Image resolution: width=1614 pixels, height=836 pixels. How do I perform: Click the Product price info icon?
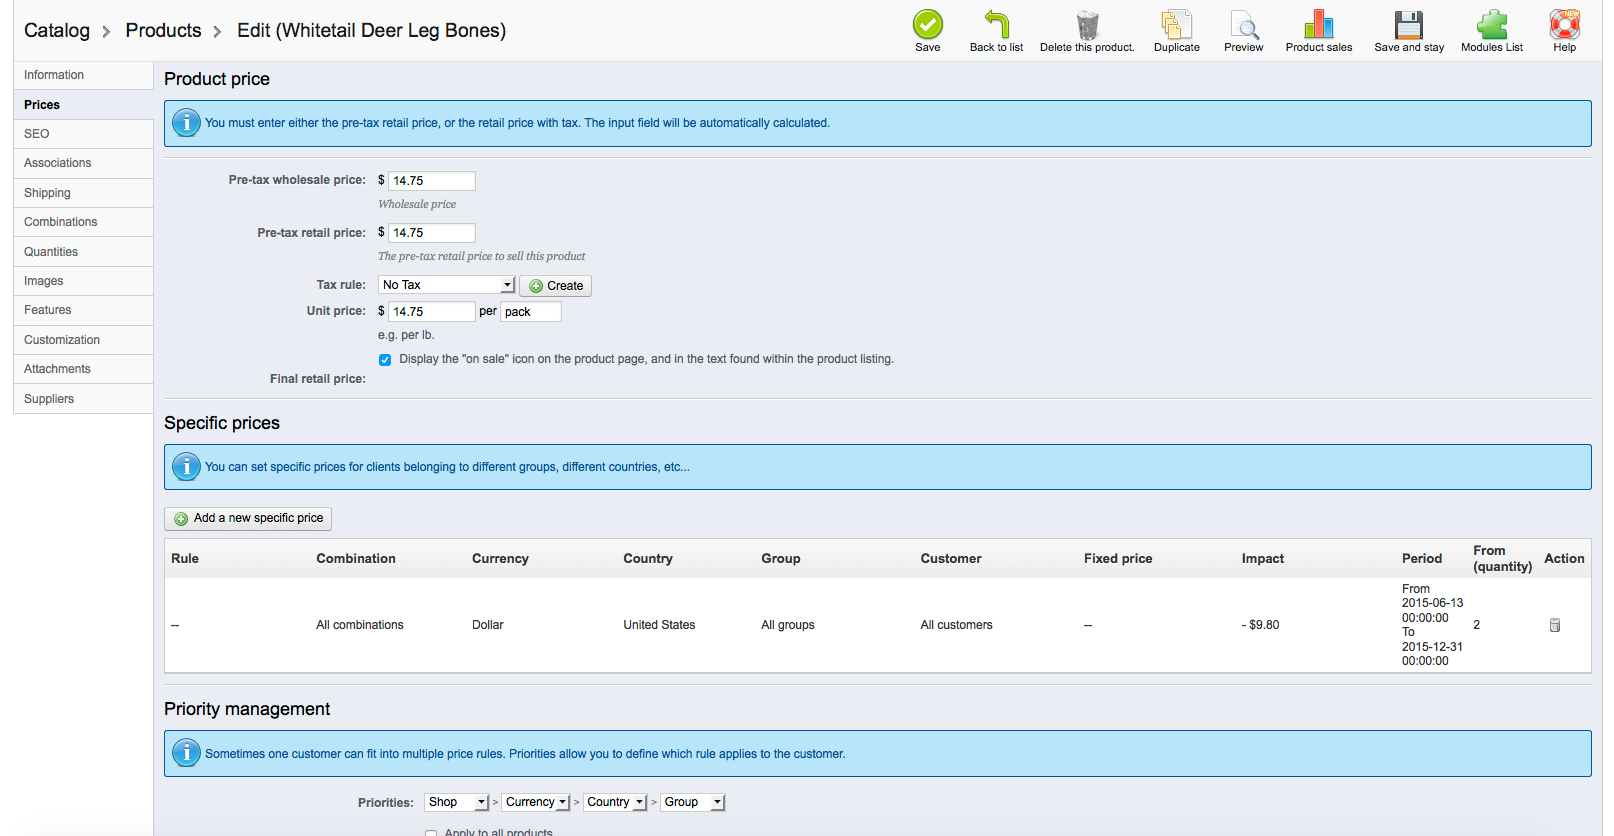coord(186,123)
